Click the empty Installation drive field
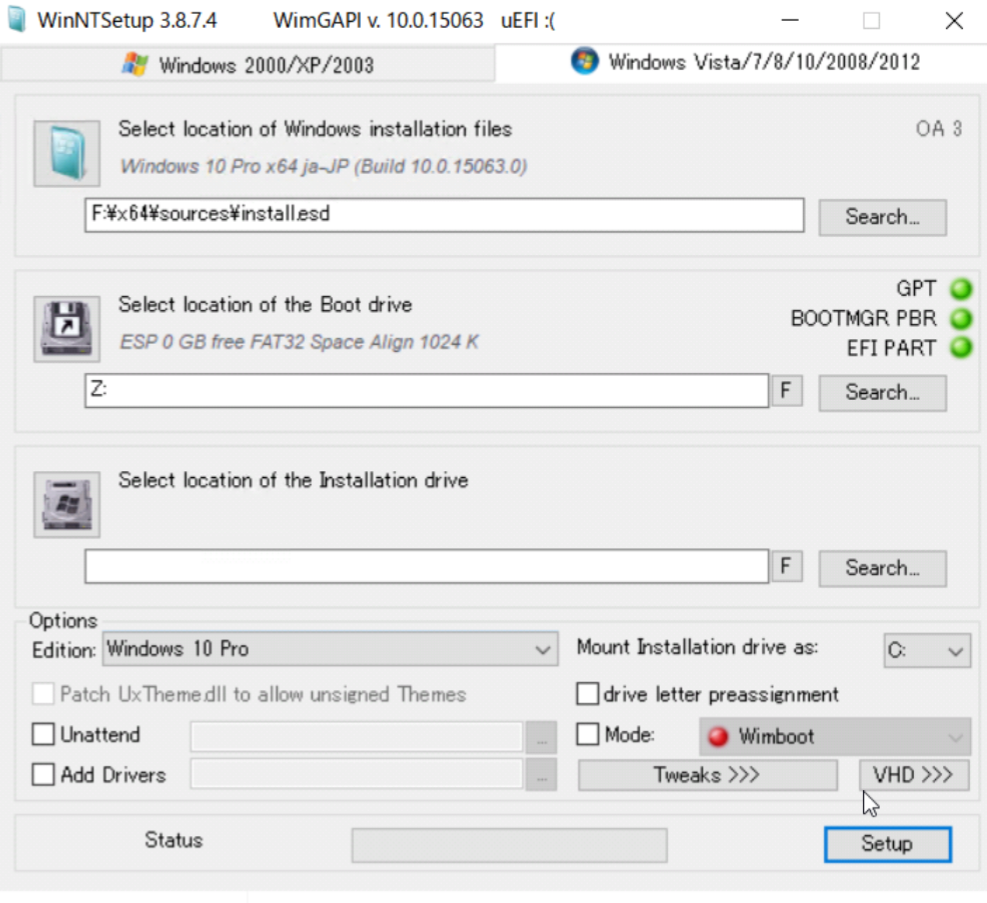 pos(427,566)
